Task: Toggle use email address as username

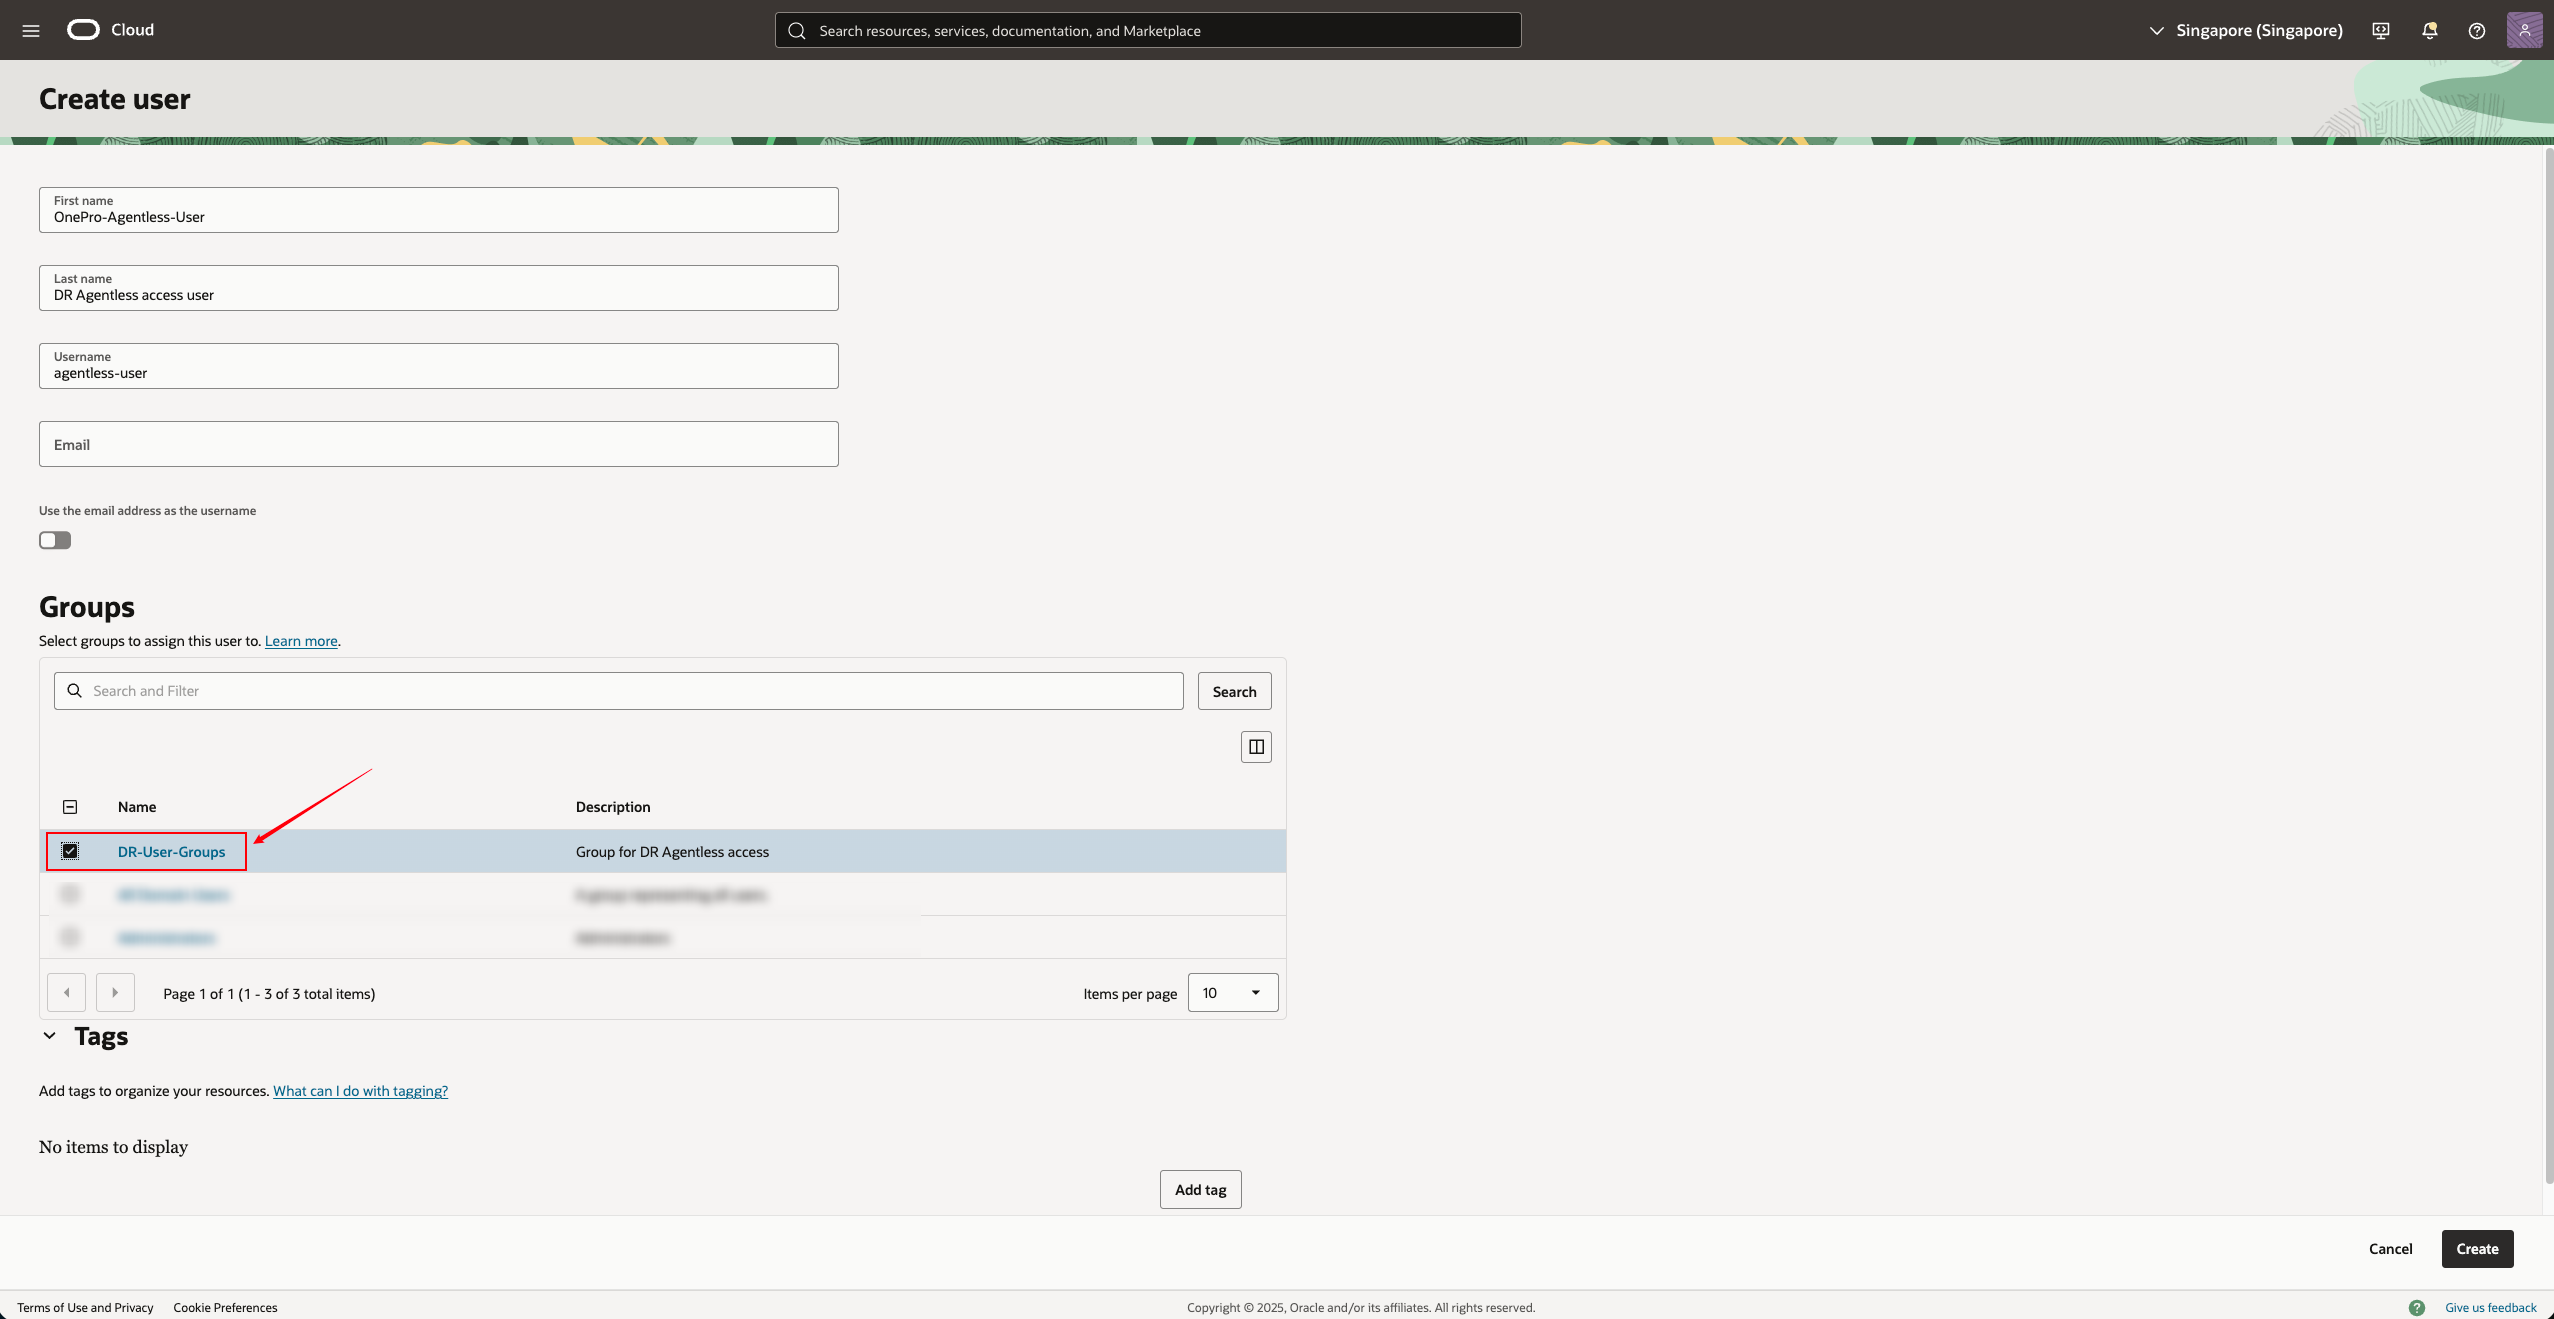Action: pyautogui.click(x=55, y=540)
